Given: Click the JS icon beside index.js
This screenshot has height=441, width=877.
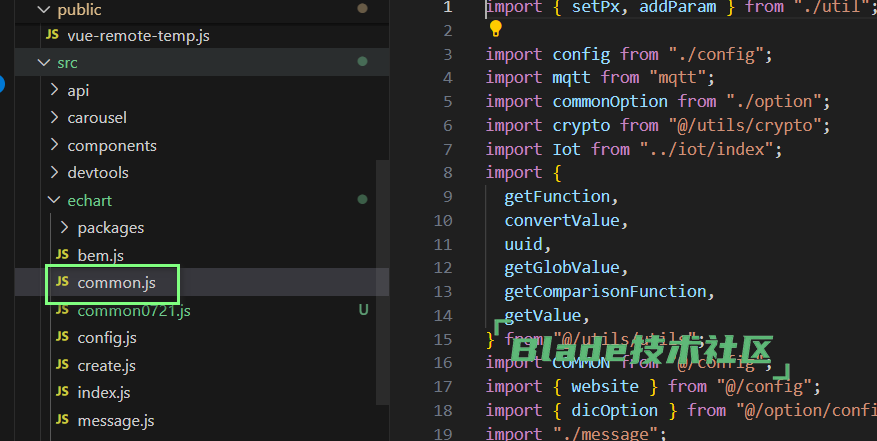Looking at the screenshot, I should [x=63, y=393].
